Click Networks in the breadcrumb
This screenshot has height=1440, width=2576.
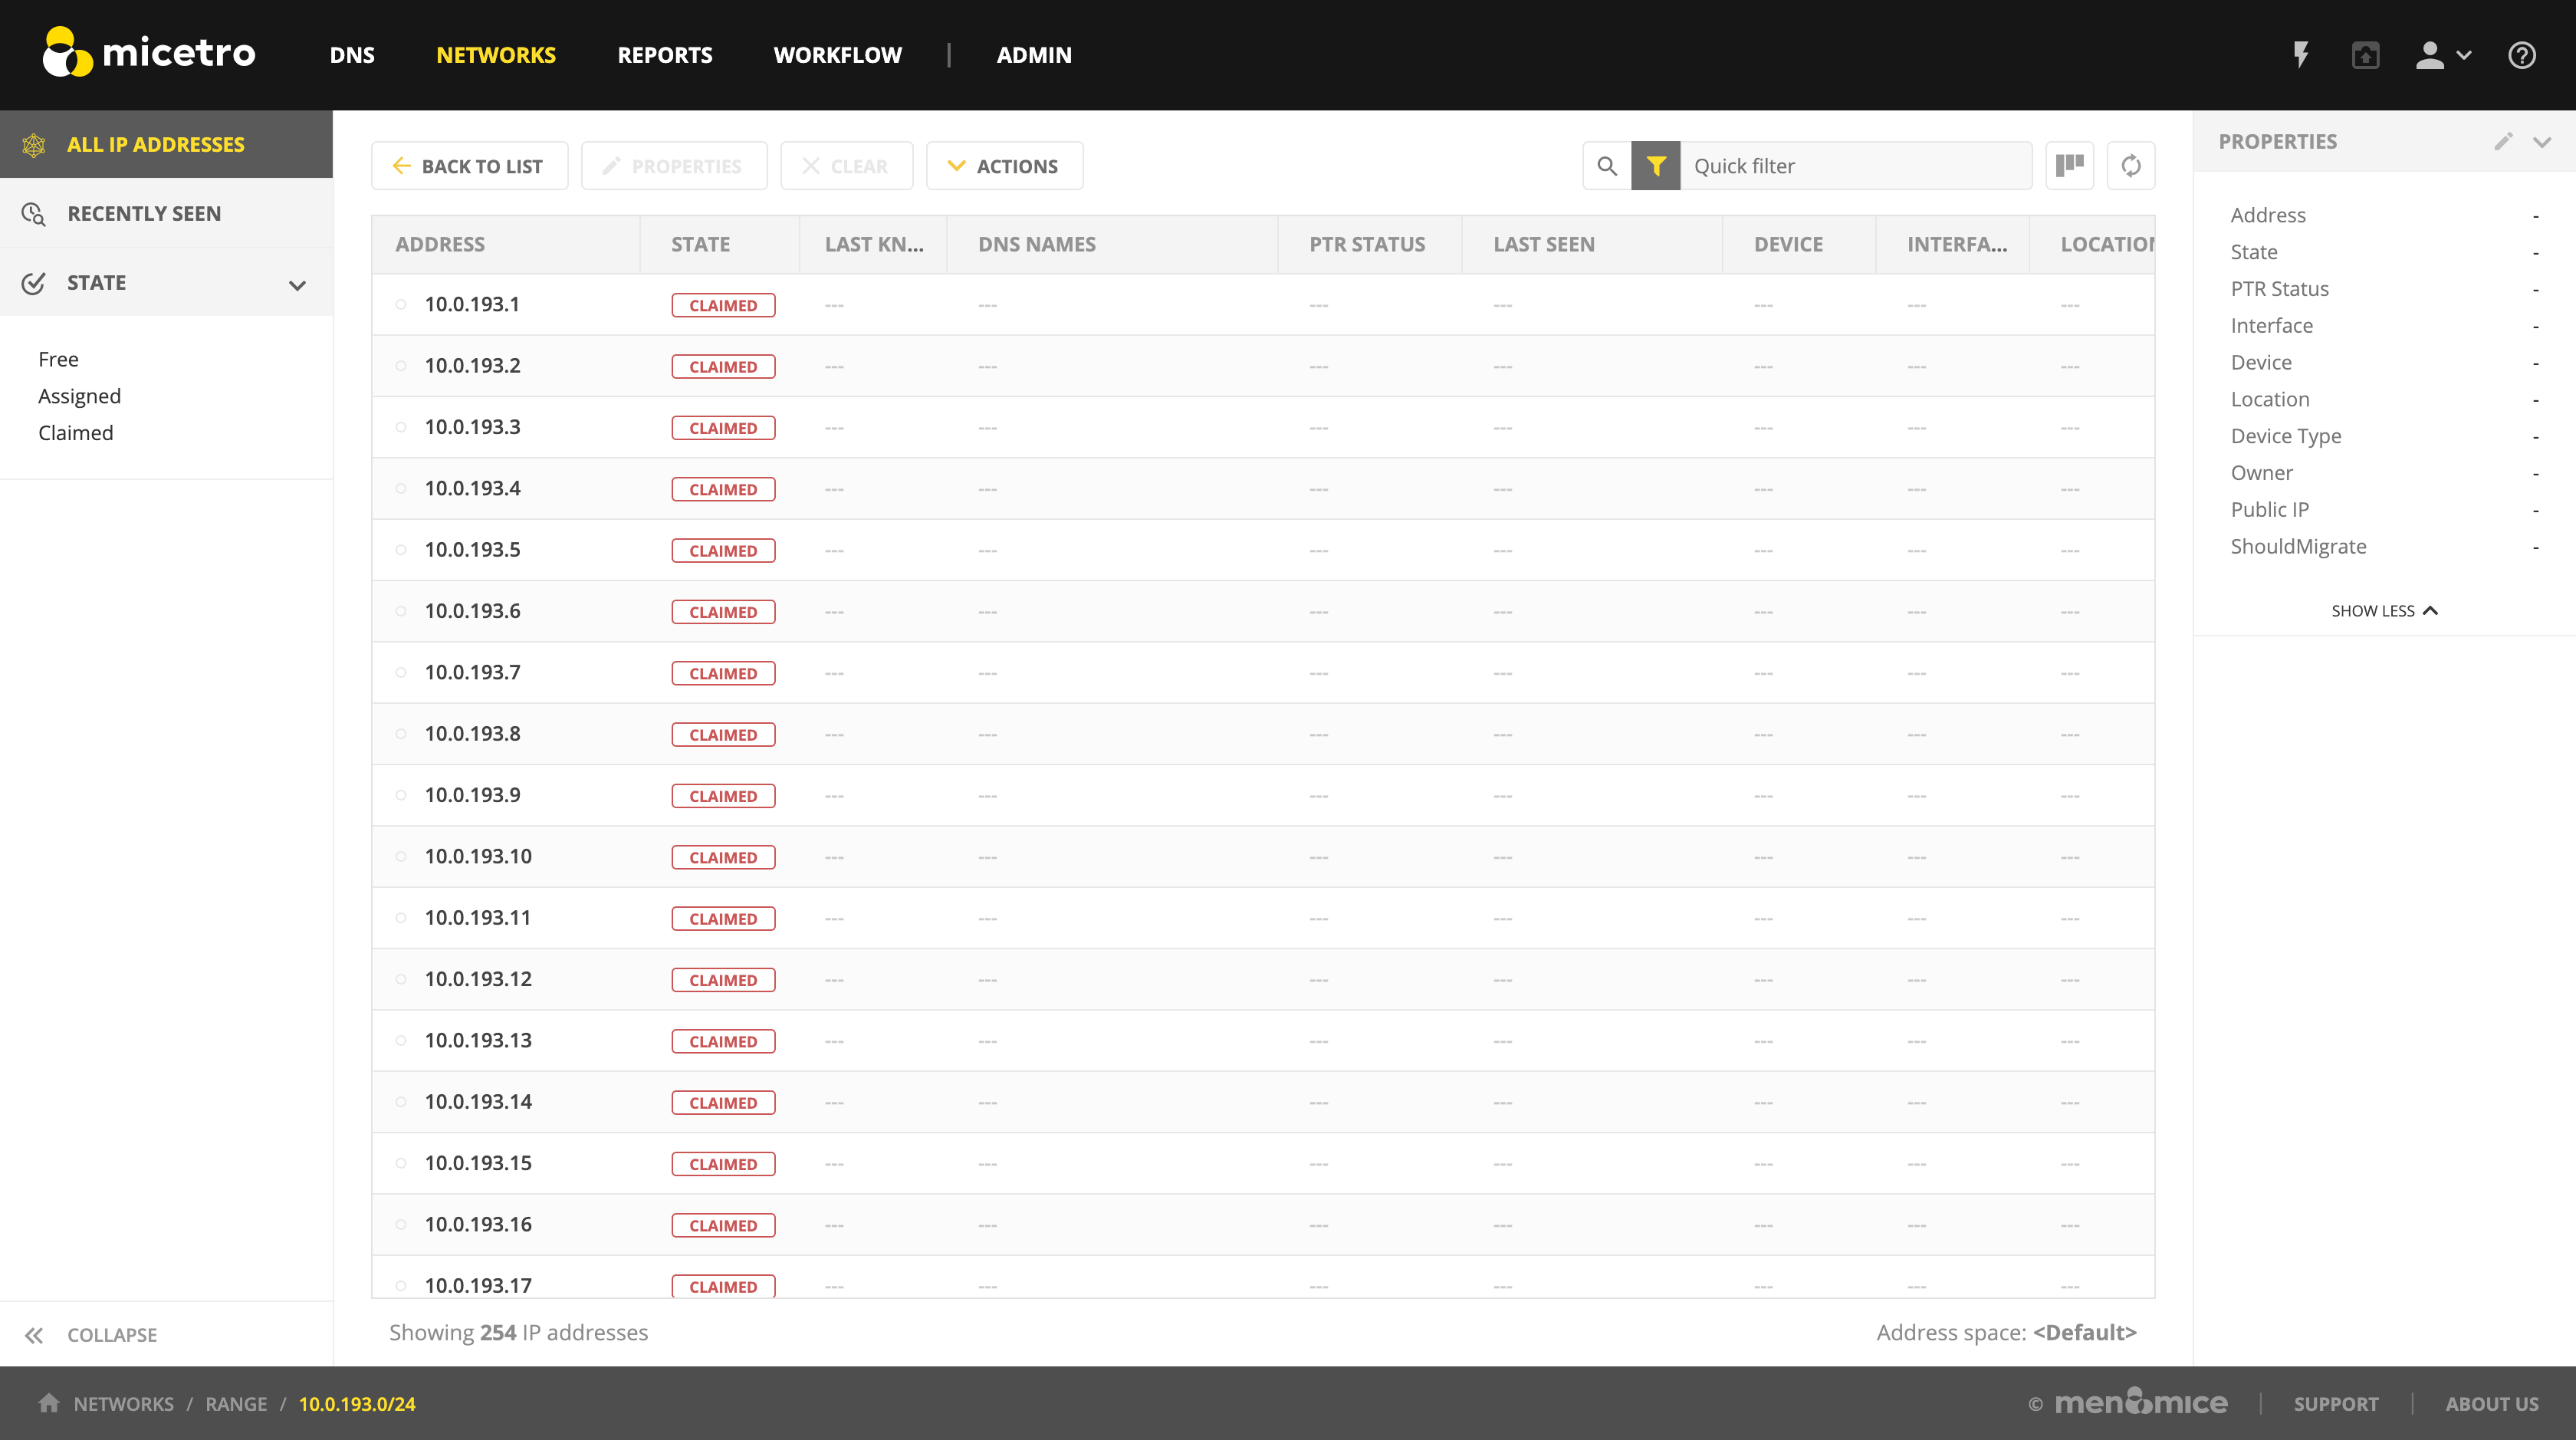124,1404
